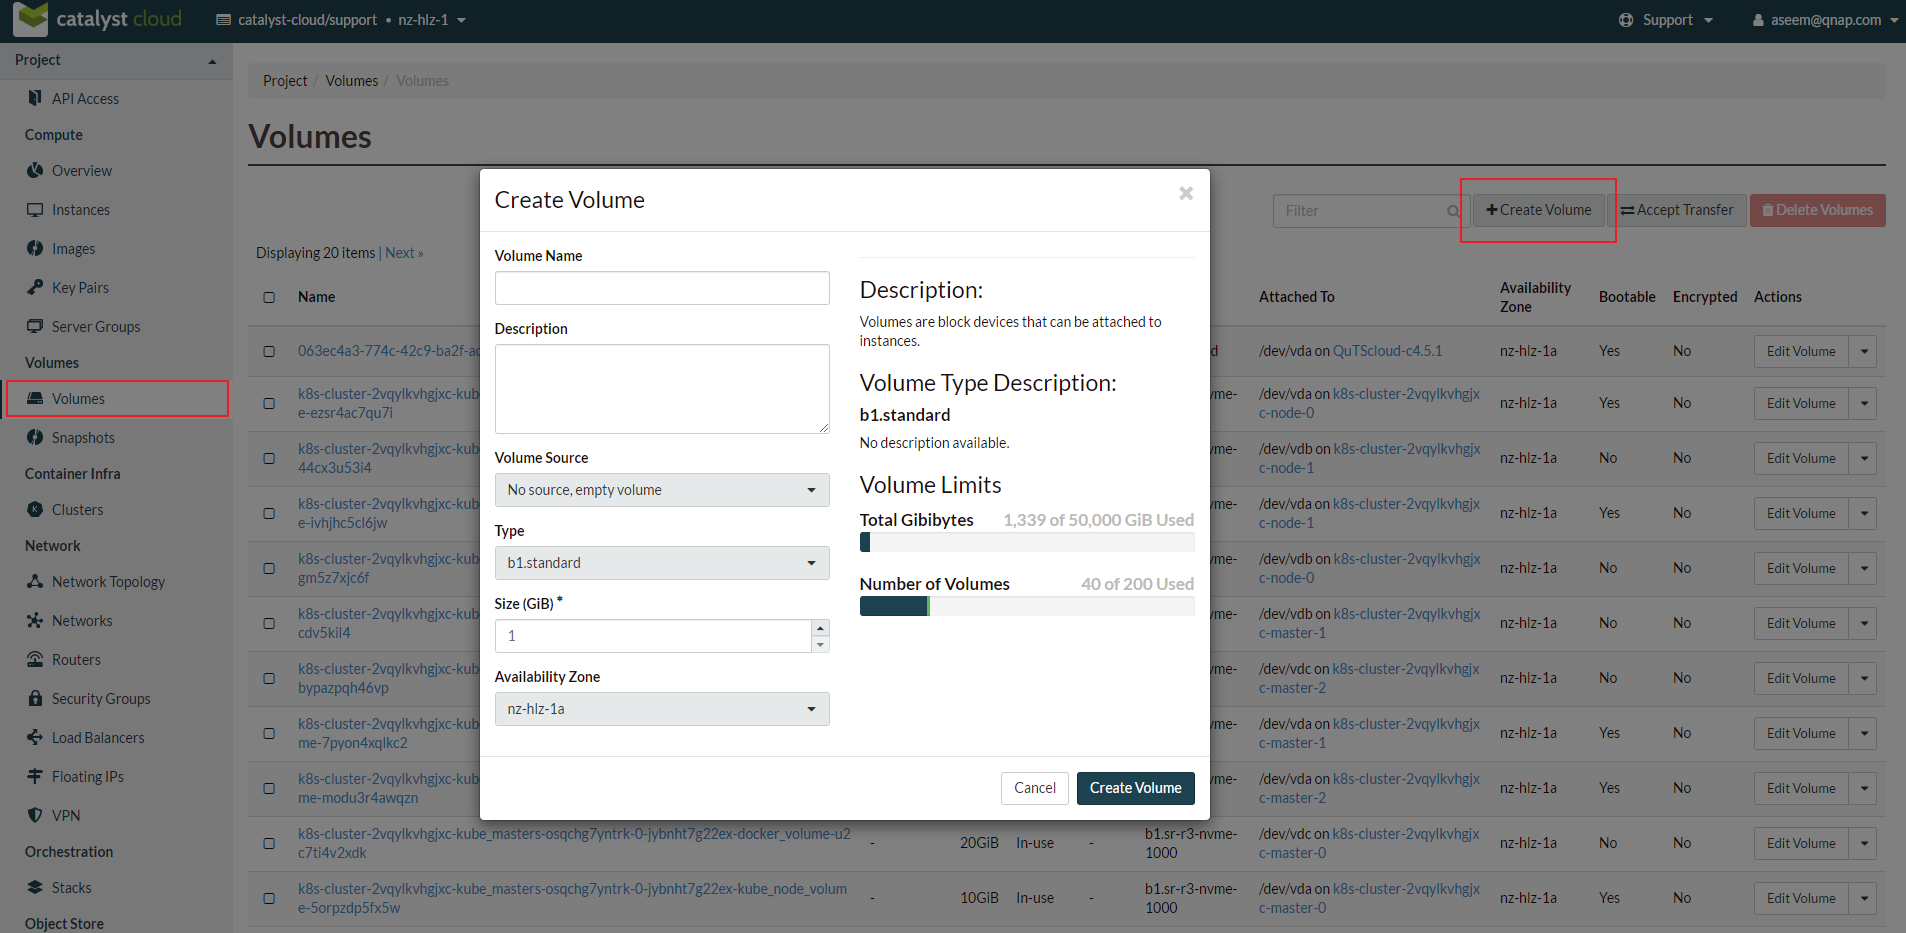Click the Network Topology icon
1906x933 pixels.
tap(35, 582)
